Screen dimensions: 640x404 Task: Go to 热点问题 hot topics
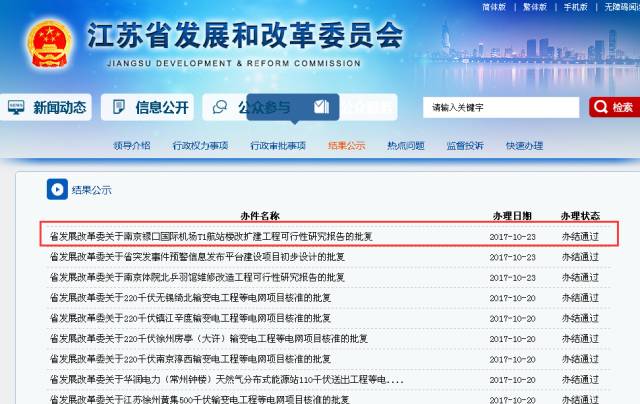pos(406,146)
